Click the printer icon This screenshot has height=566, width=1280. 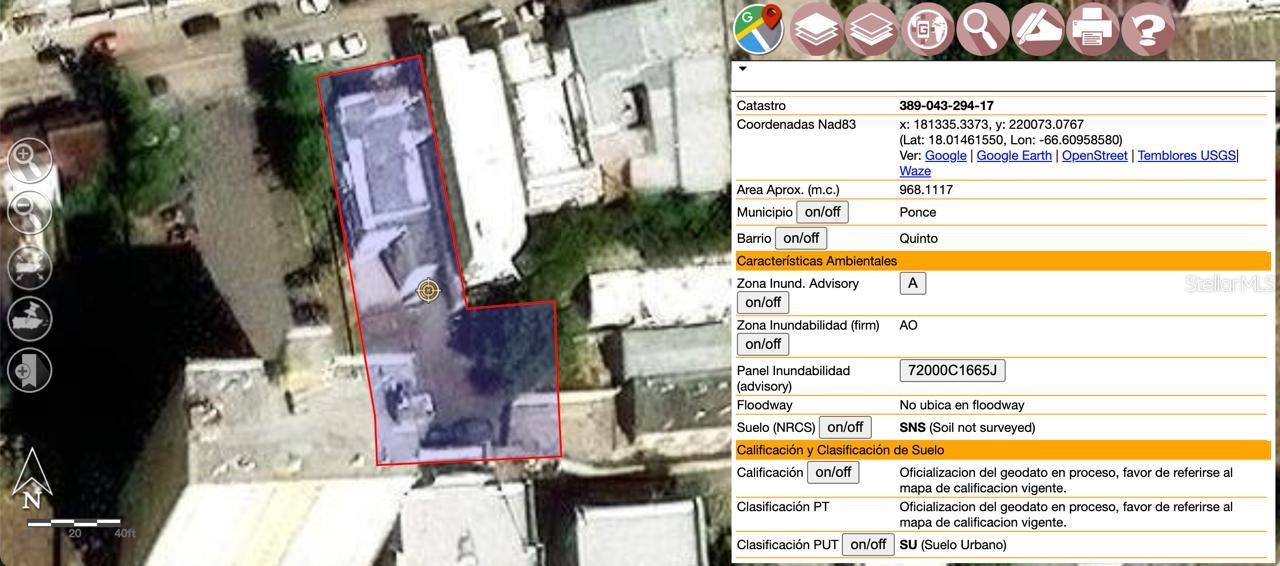[1092, 29]
